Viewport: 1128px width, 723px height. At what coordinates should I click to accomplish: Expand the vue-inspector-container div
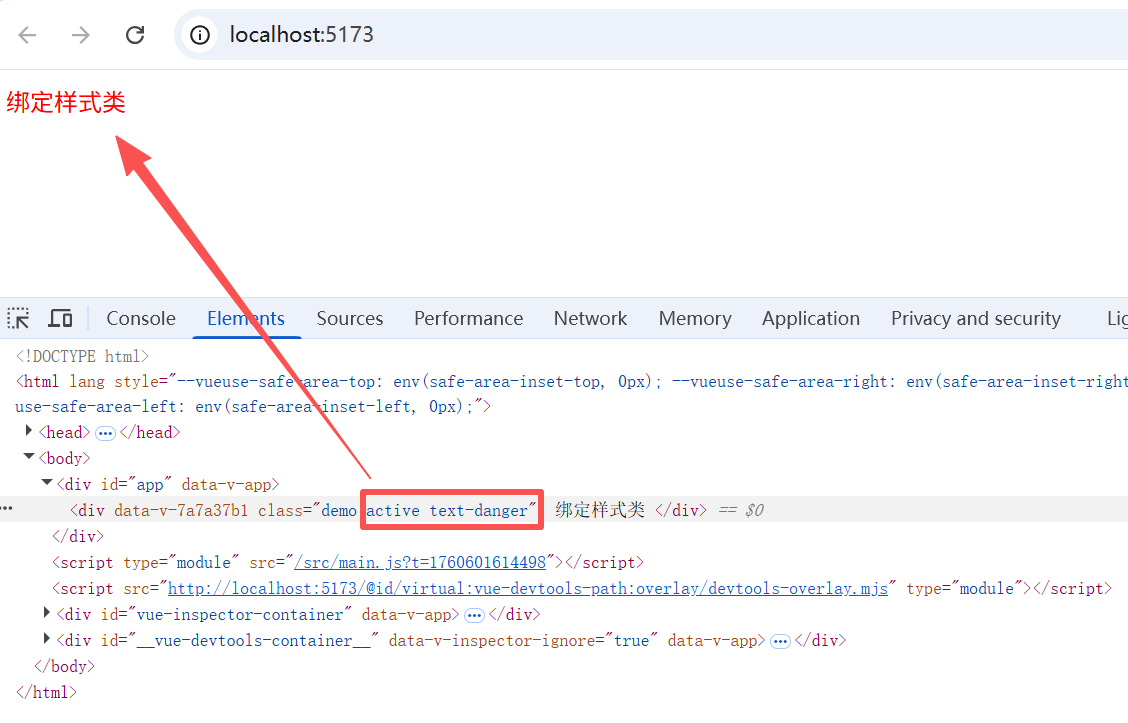(x=47, y=612)
